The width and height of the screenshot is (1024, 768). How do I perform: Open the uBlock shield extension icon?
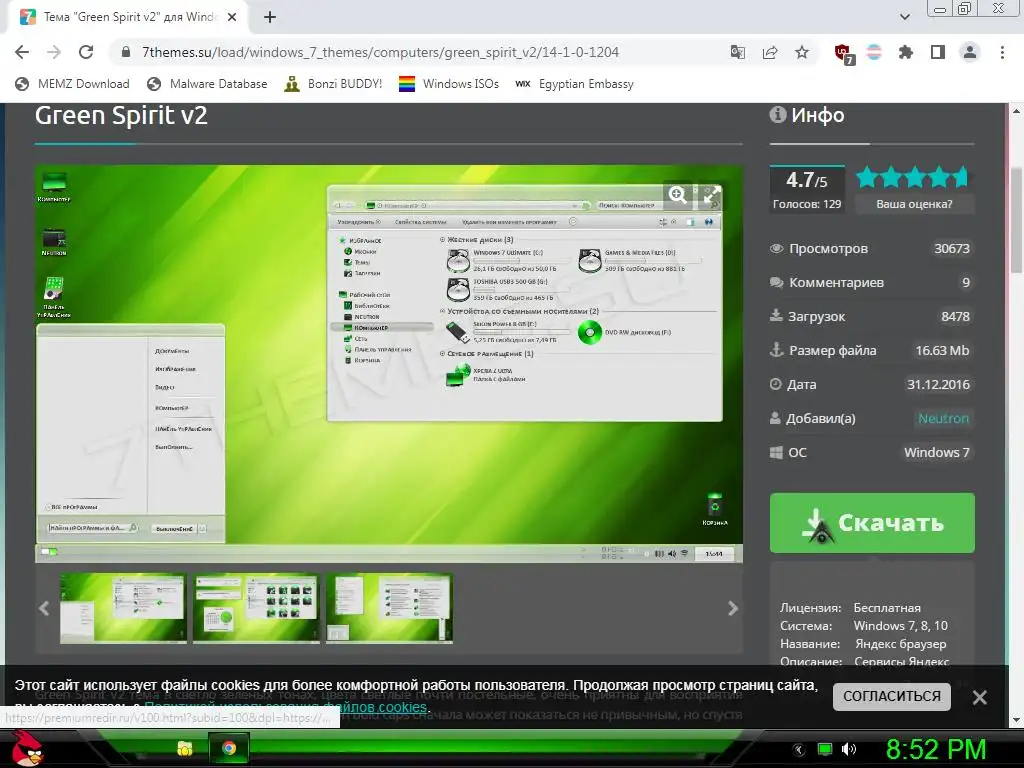(x=844, y=54)
